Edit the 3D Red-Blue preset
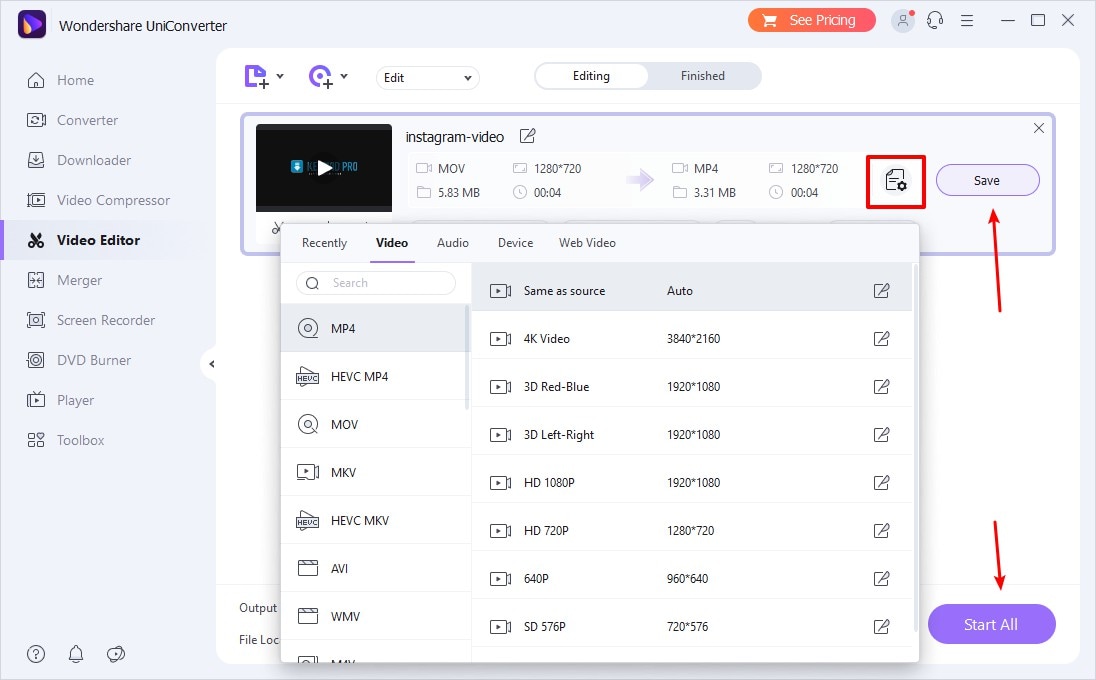Image resolution: width=1096 pixels, height=680 pixels. [881, 386]
